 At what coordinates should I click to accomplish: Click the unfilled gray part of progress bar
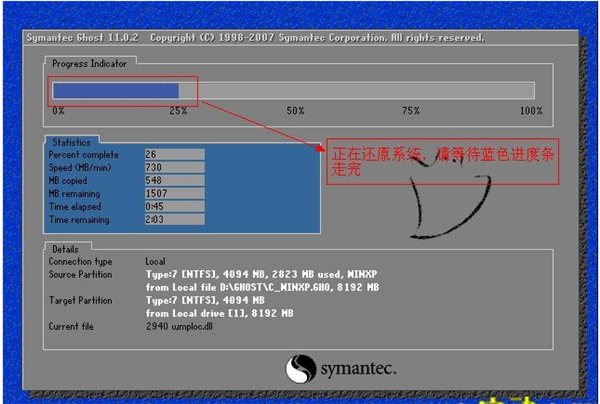tap(357, 91)
